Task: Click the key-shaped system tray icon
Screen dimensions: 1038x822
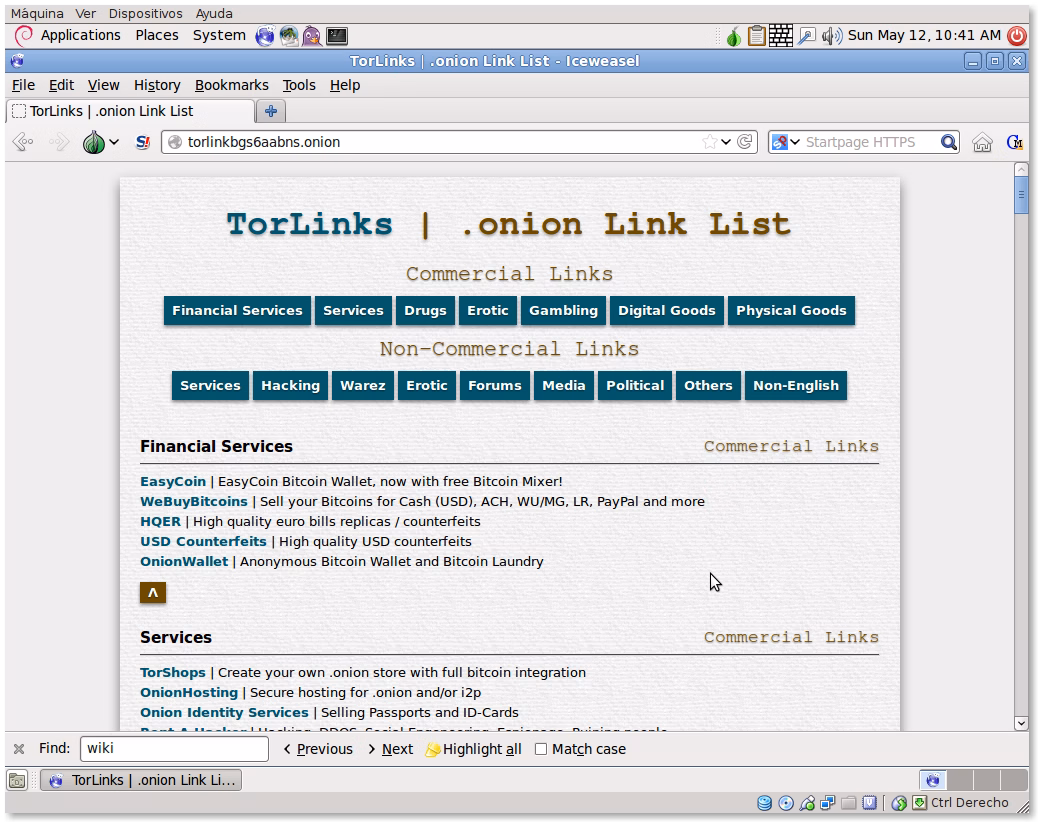Action: 806,36
